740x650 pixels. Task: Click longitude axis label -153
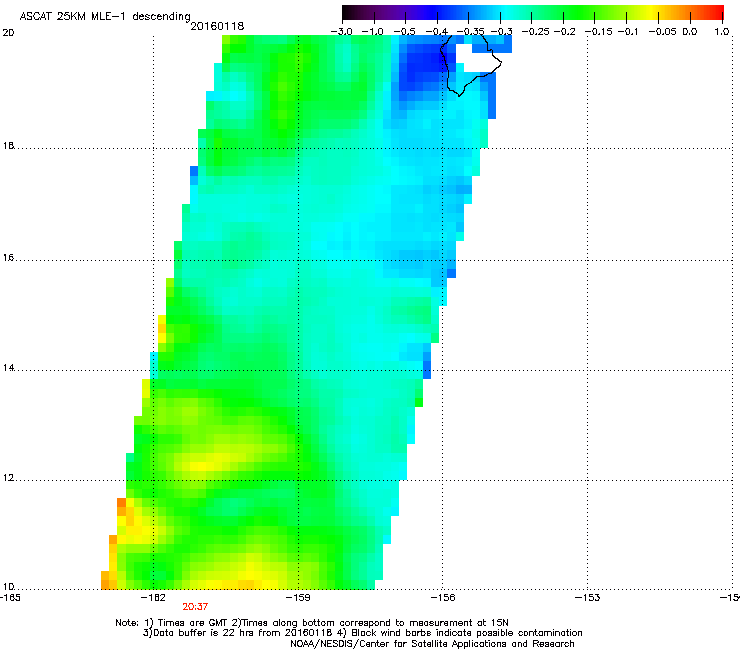tap(588, 598)
